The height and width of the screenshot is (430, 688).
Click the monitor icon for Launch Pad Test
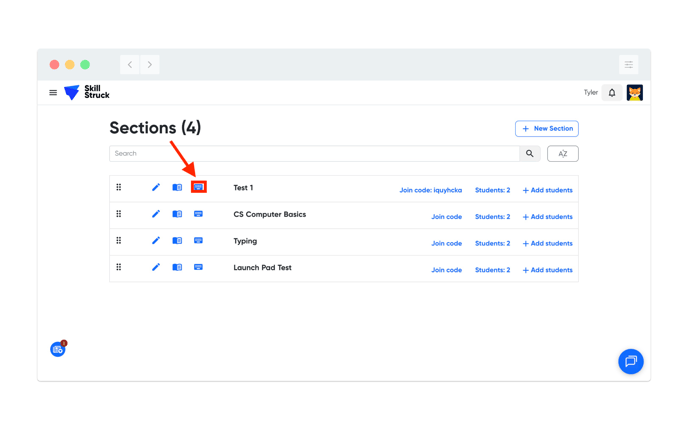(x=198, y=268)
